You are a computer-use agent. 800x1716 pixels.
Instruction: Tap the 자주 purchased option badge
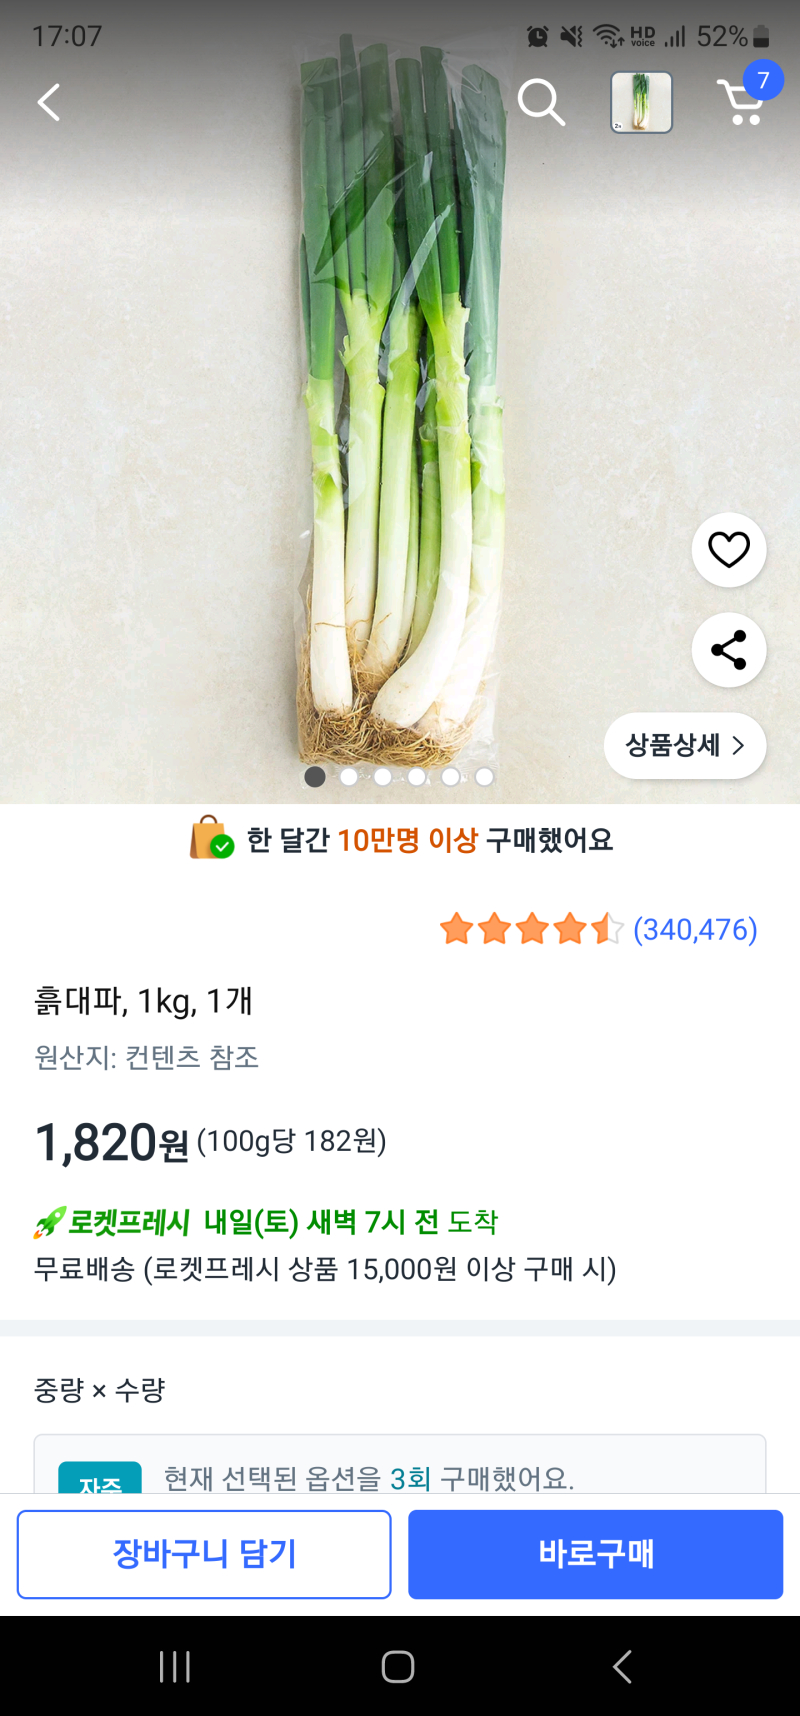click(100, 1480)
